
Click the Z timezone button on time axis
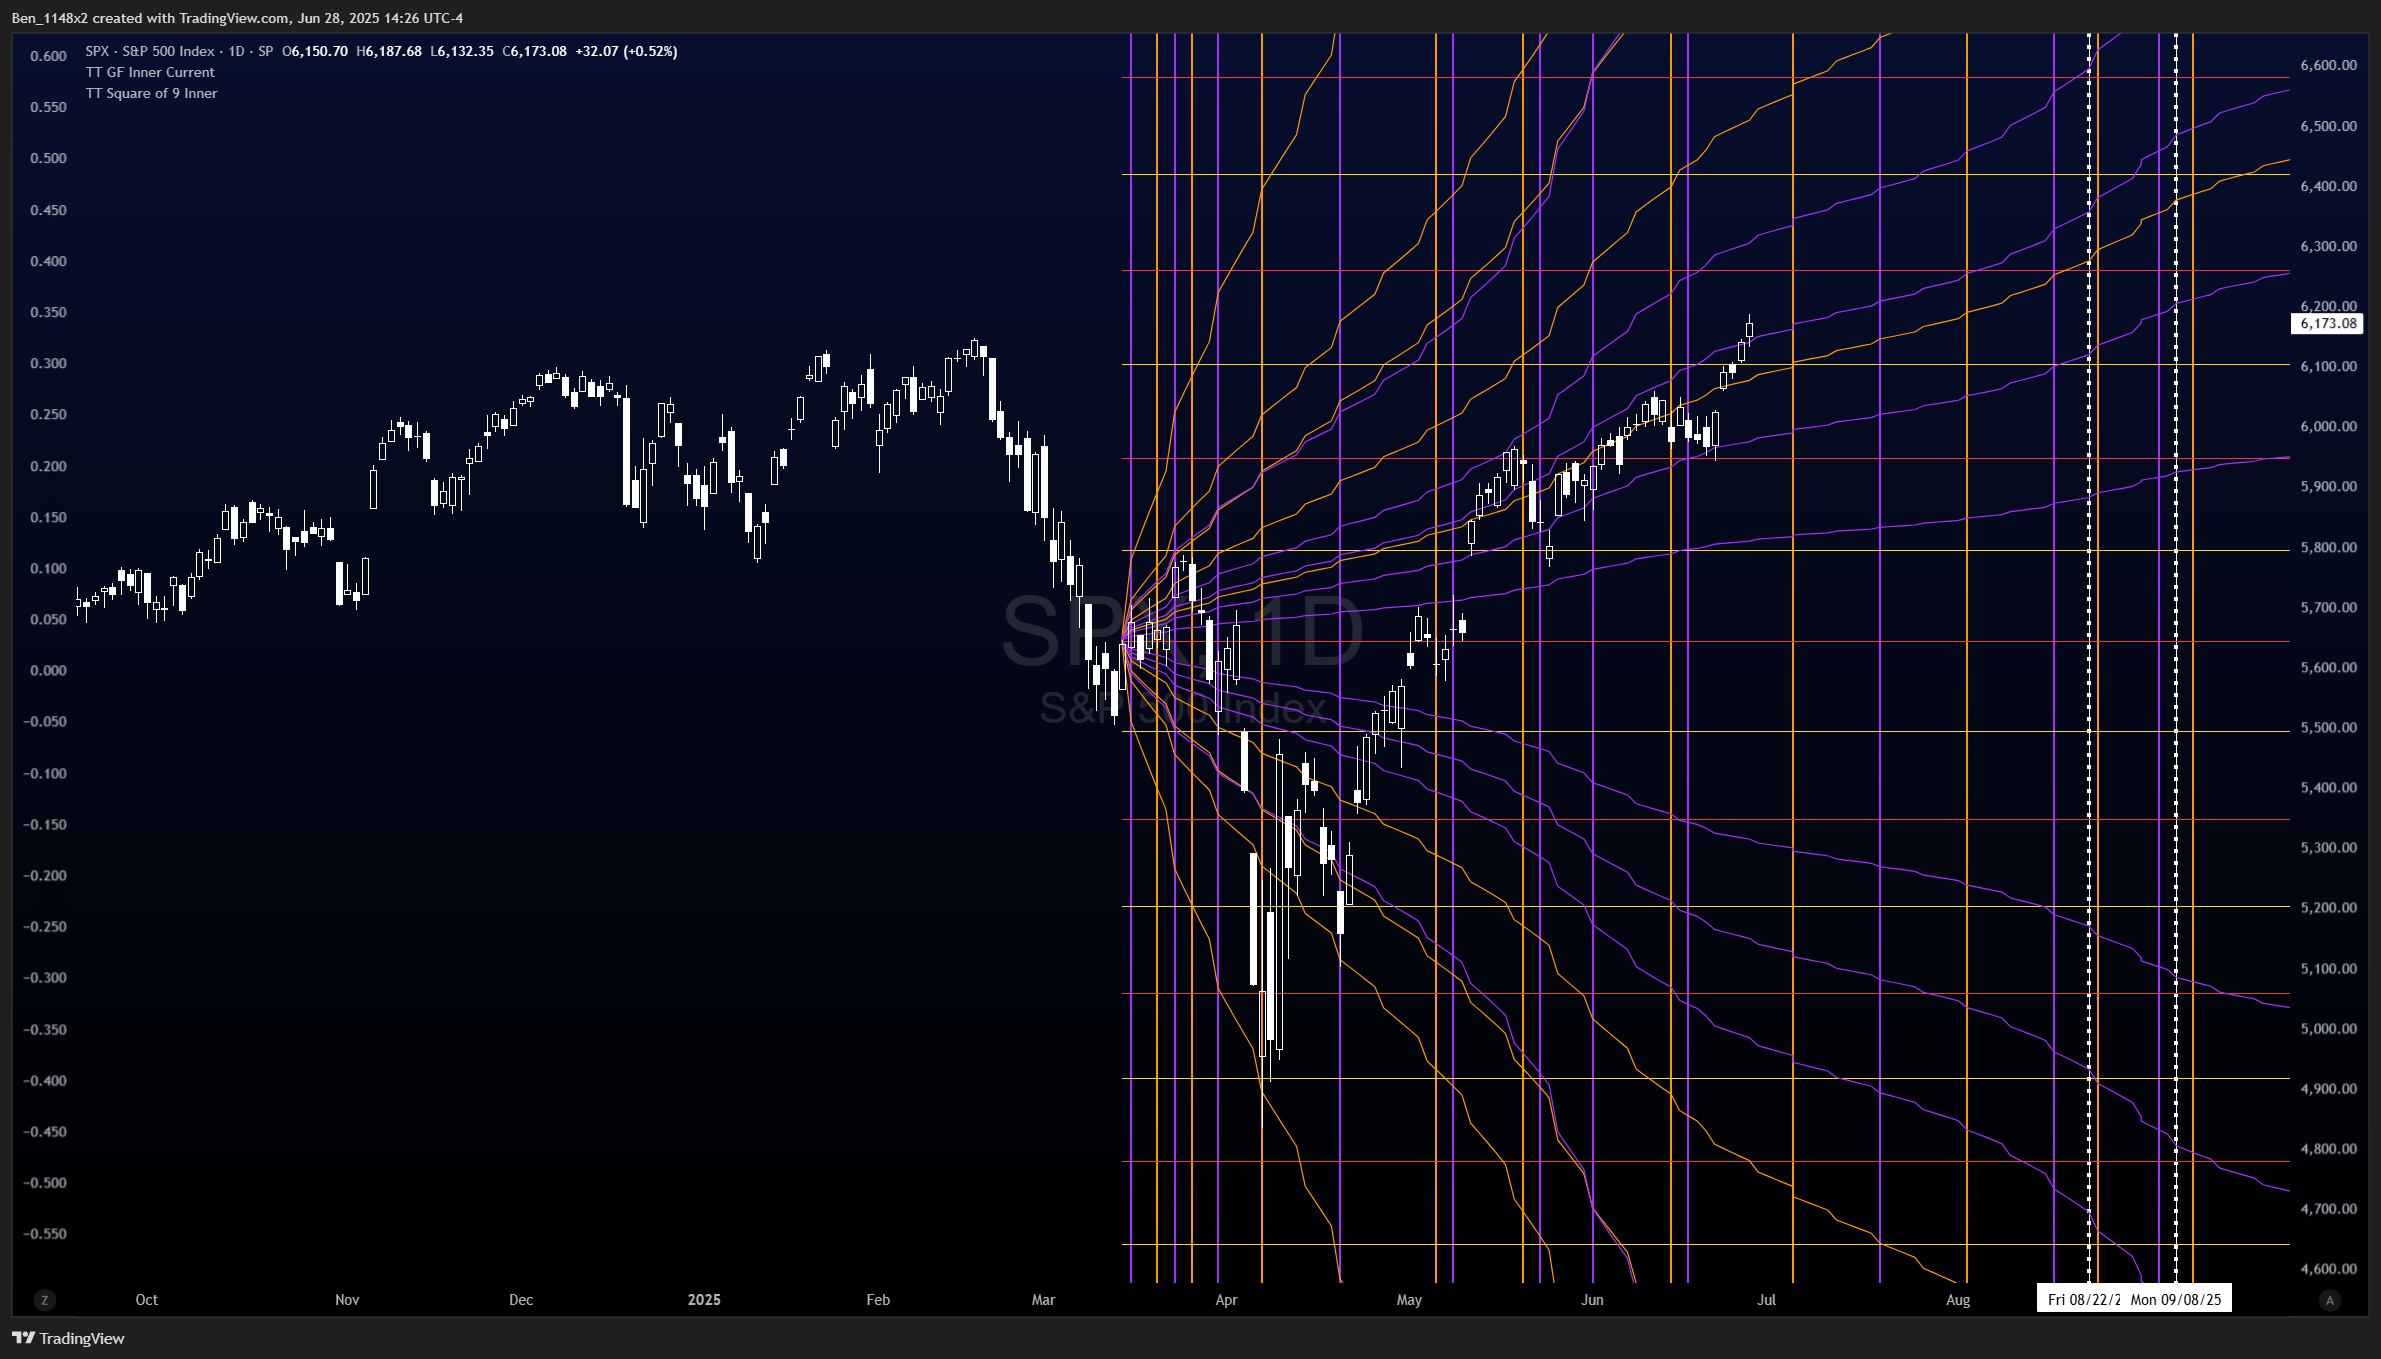tap(44, 1300)
